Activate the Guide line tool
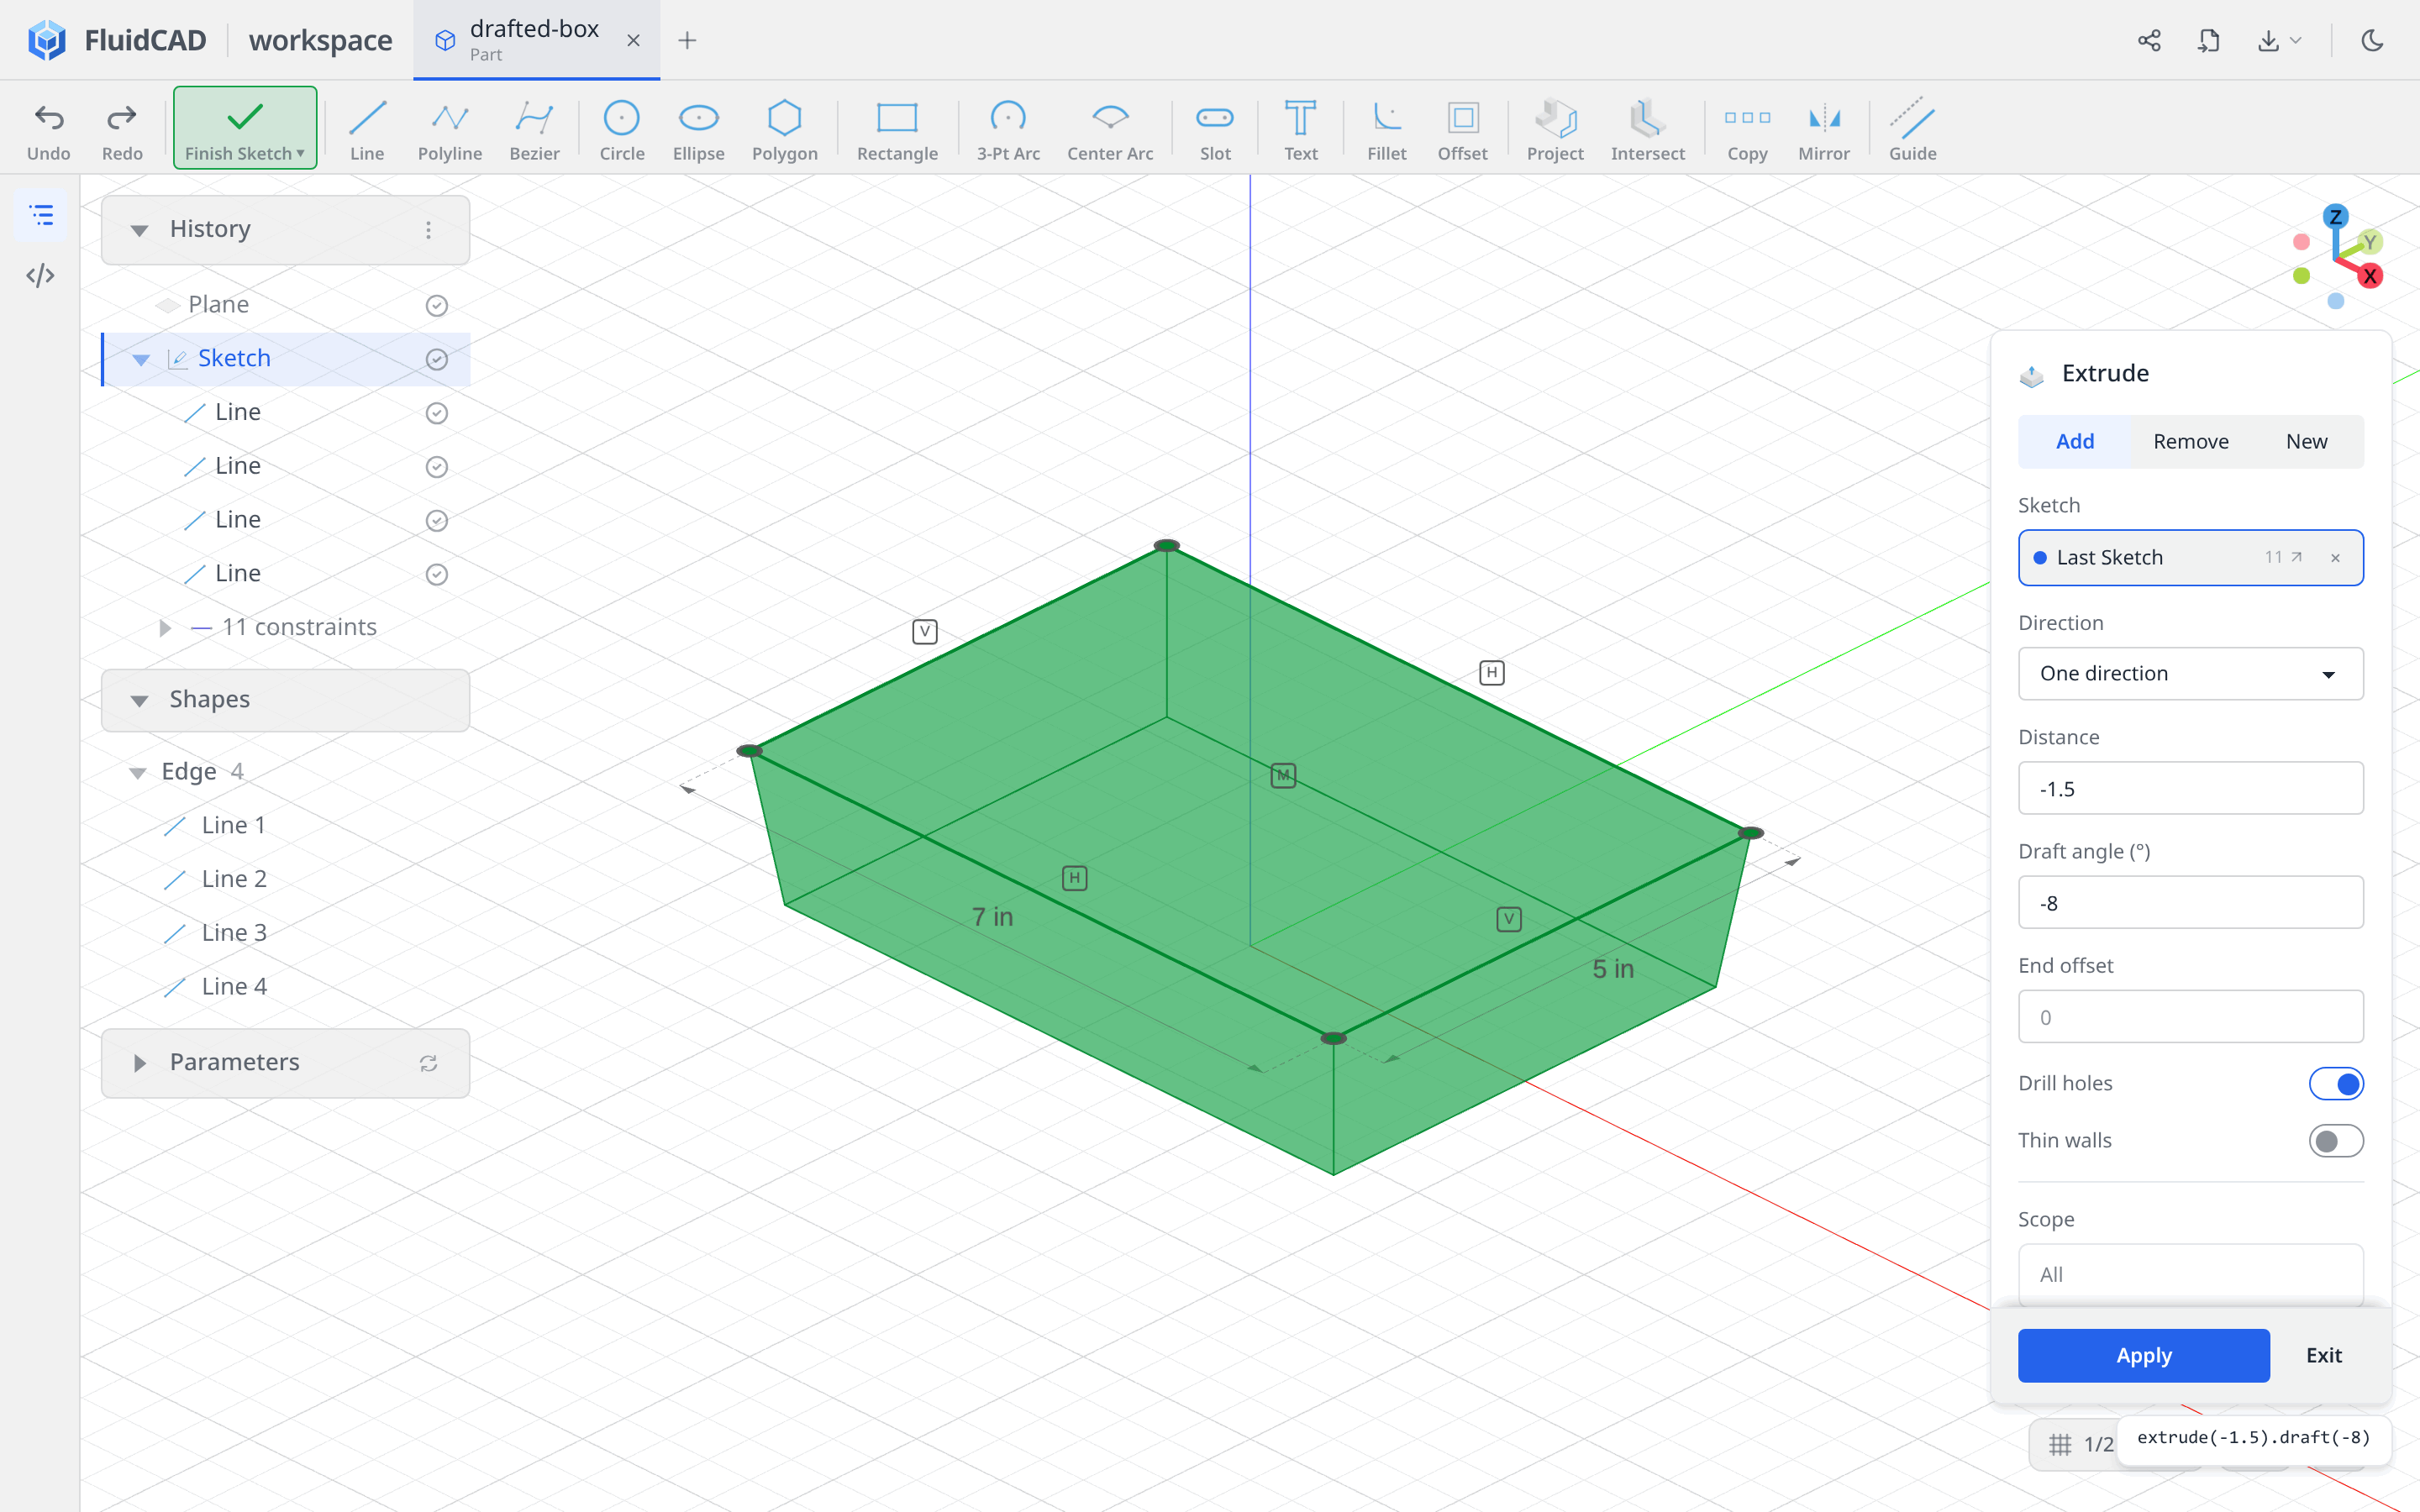 click(1912, 130)
